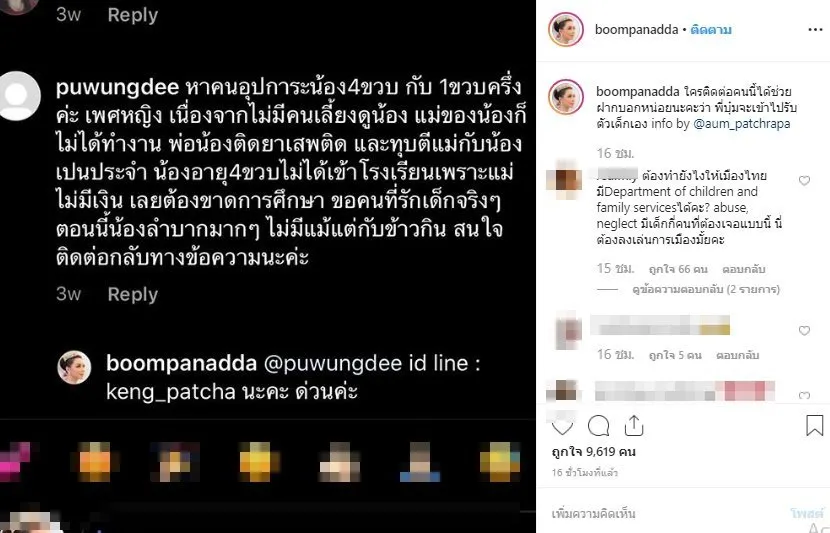Open boompanadda username in header
Viewport: 830px width, 533px height.
[636, 30]
